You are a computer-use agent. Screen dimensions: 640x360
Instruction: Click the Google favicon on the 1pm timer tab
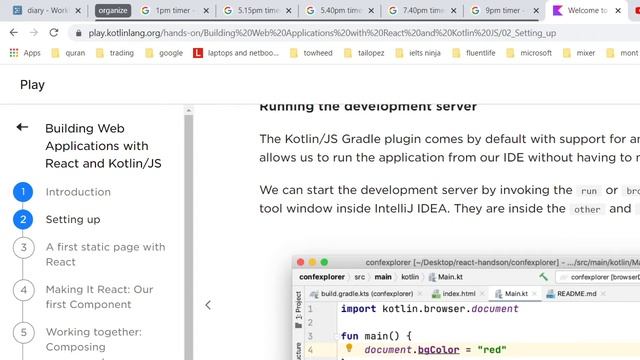(145, 11)
